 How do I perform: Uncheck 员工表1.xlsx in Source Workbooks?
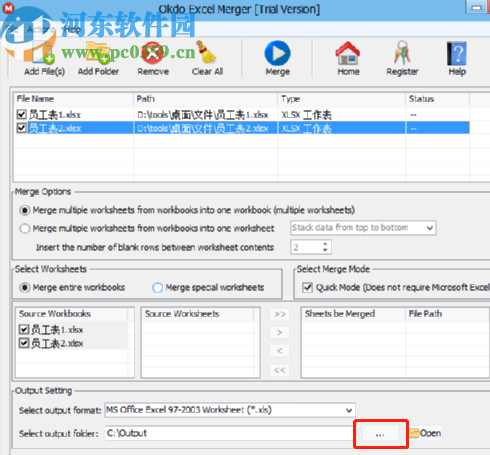pos(24,329)
